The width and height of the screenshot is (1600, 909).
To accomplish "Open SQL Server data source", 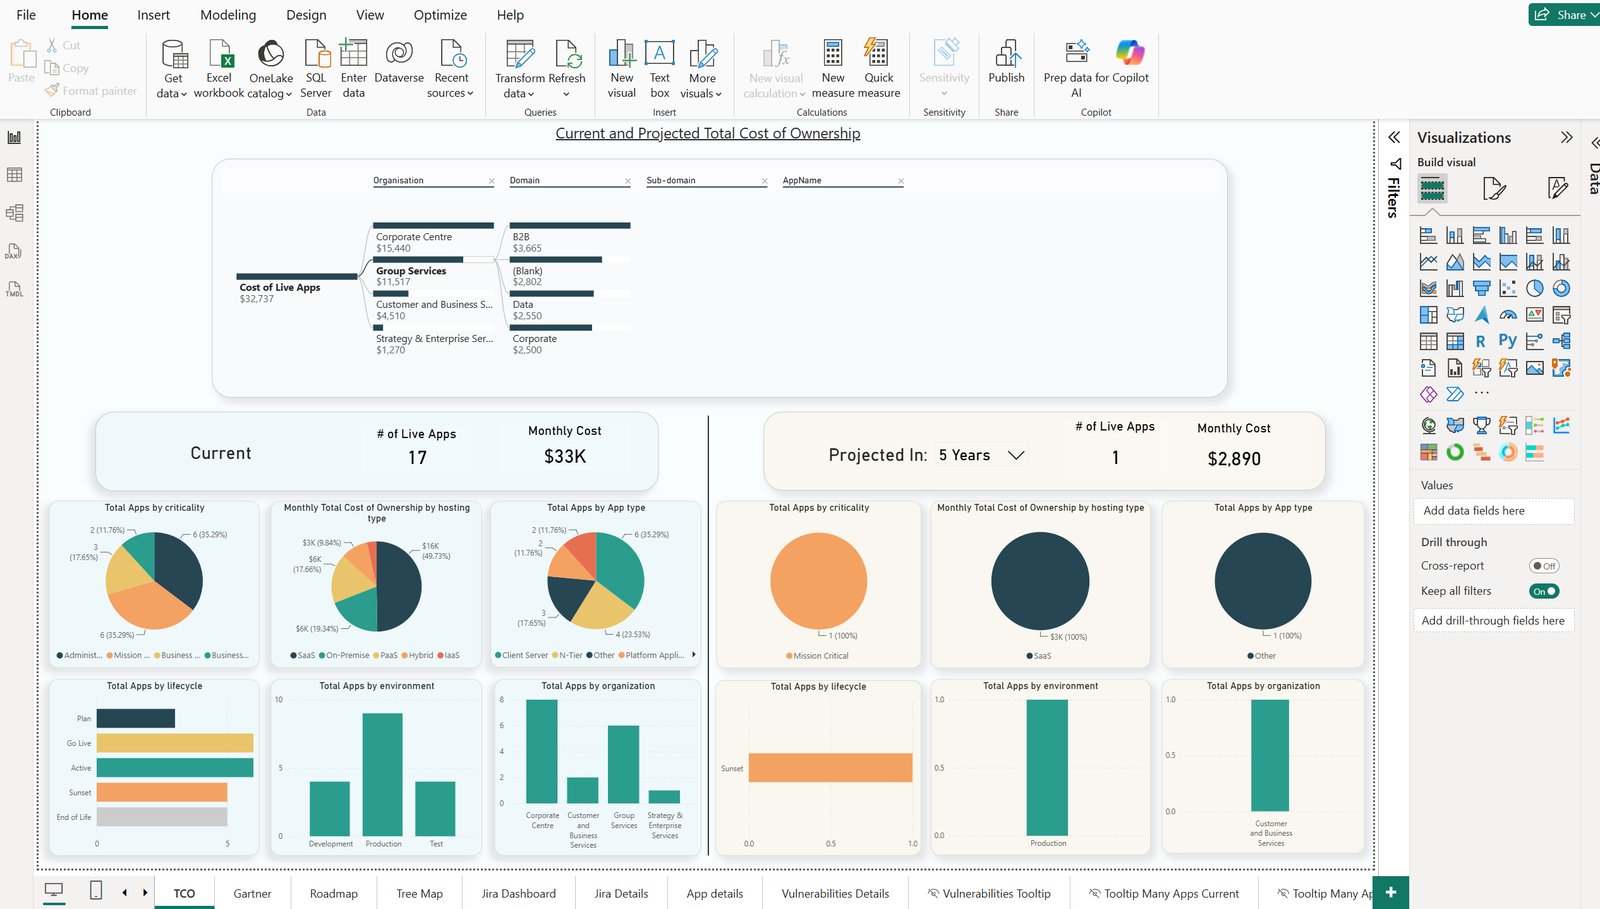I will point(316,69).
